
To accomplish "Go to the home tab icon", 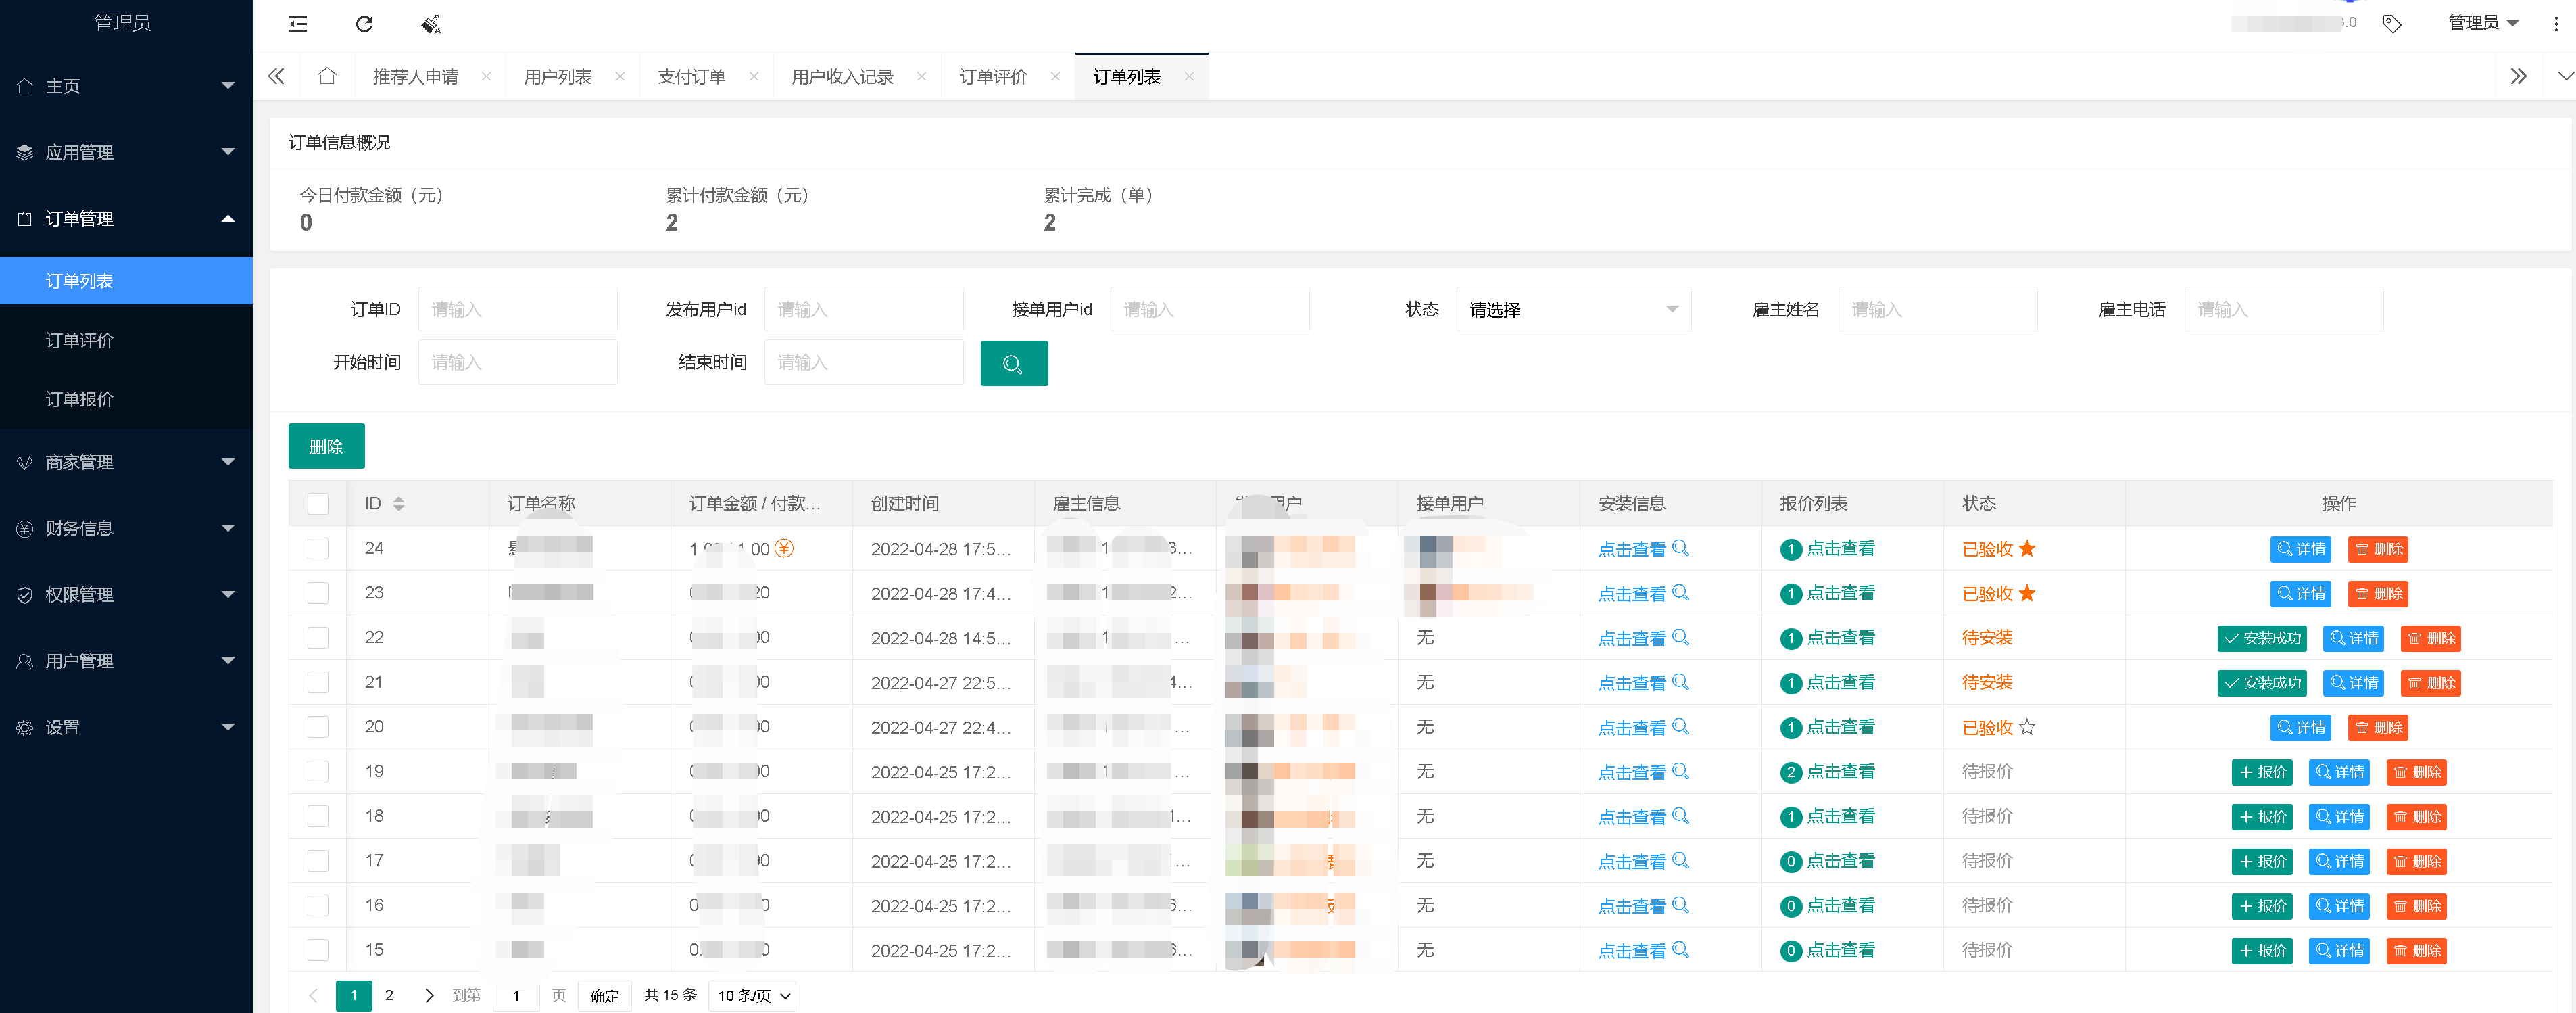I will click(327, 76).
